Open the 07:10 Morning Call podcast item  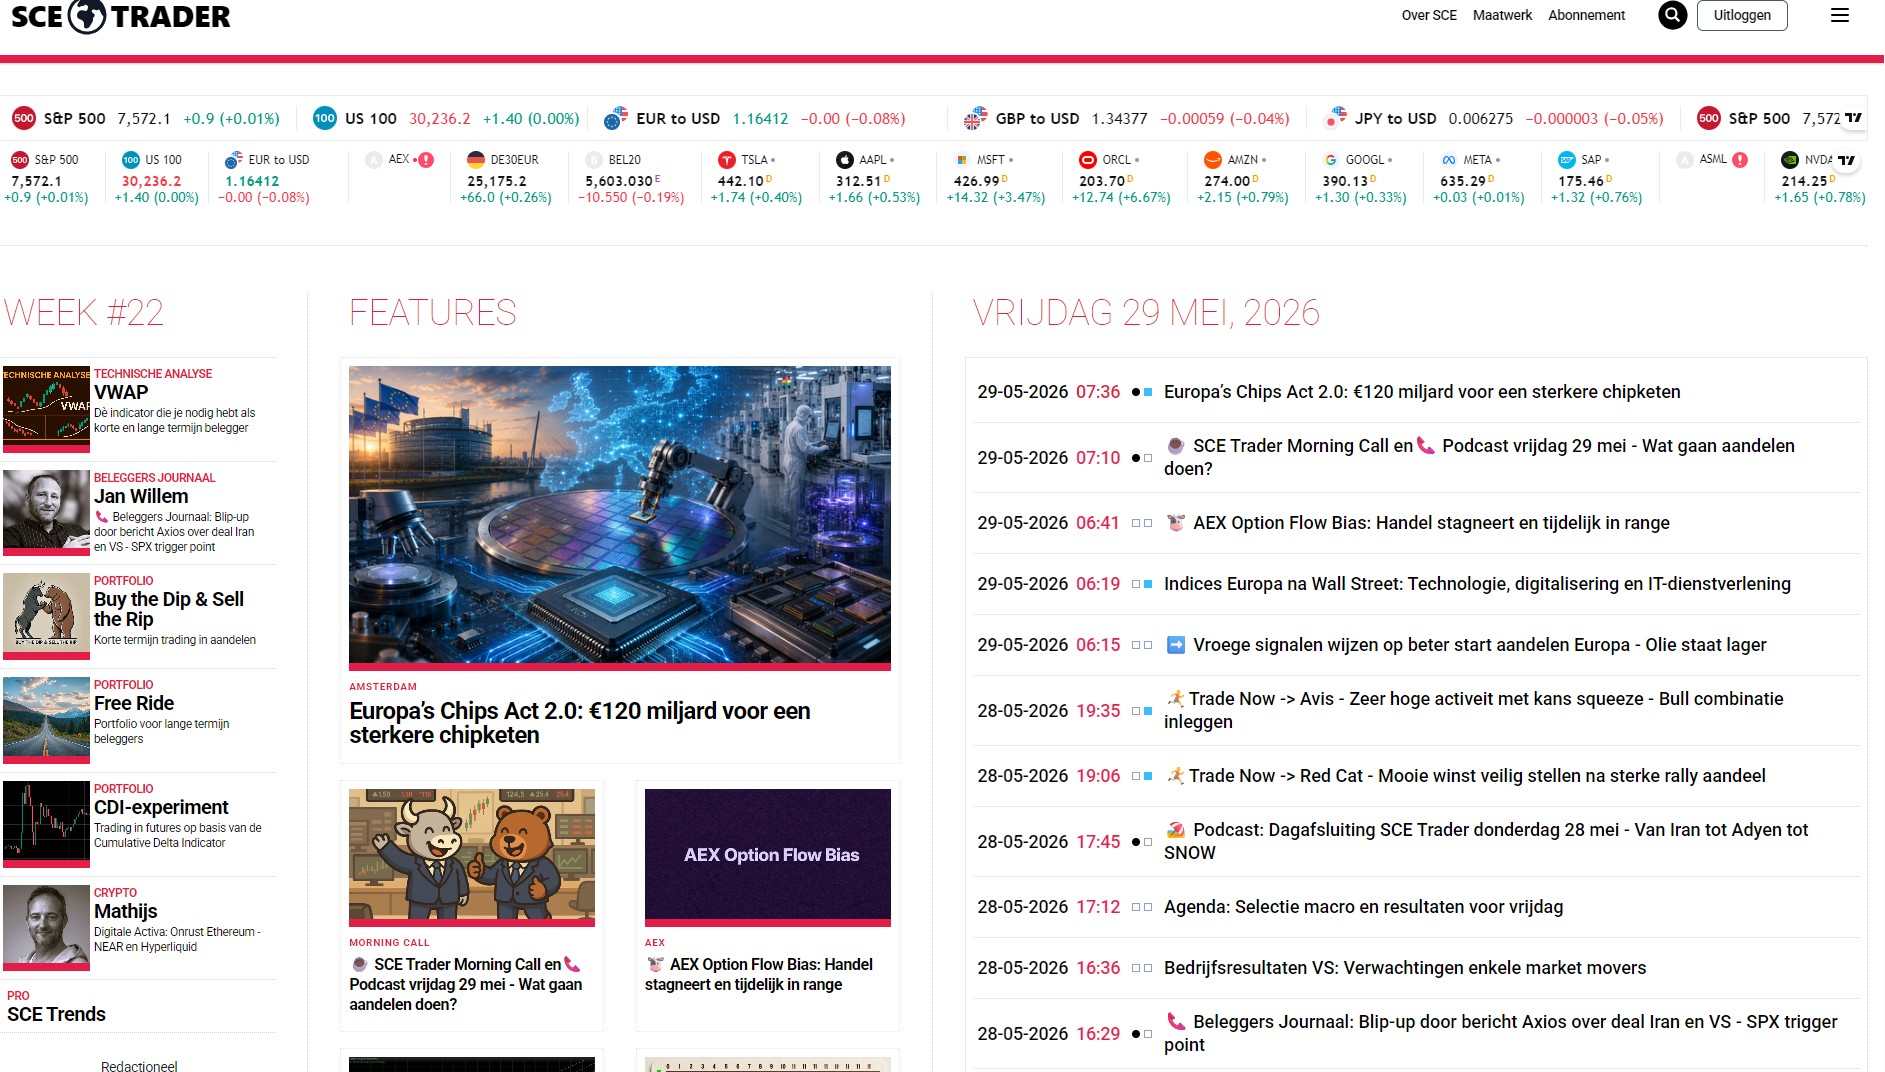pos(1479,457)
